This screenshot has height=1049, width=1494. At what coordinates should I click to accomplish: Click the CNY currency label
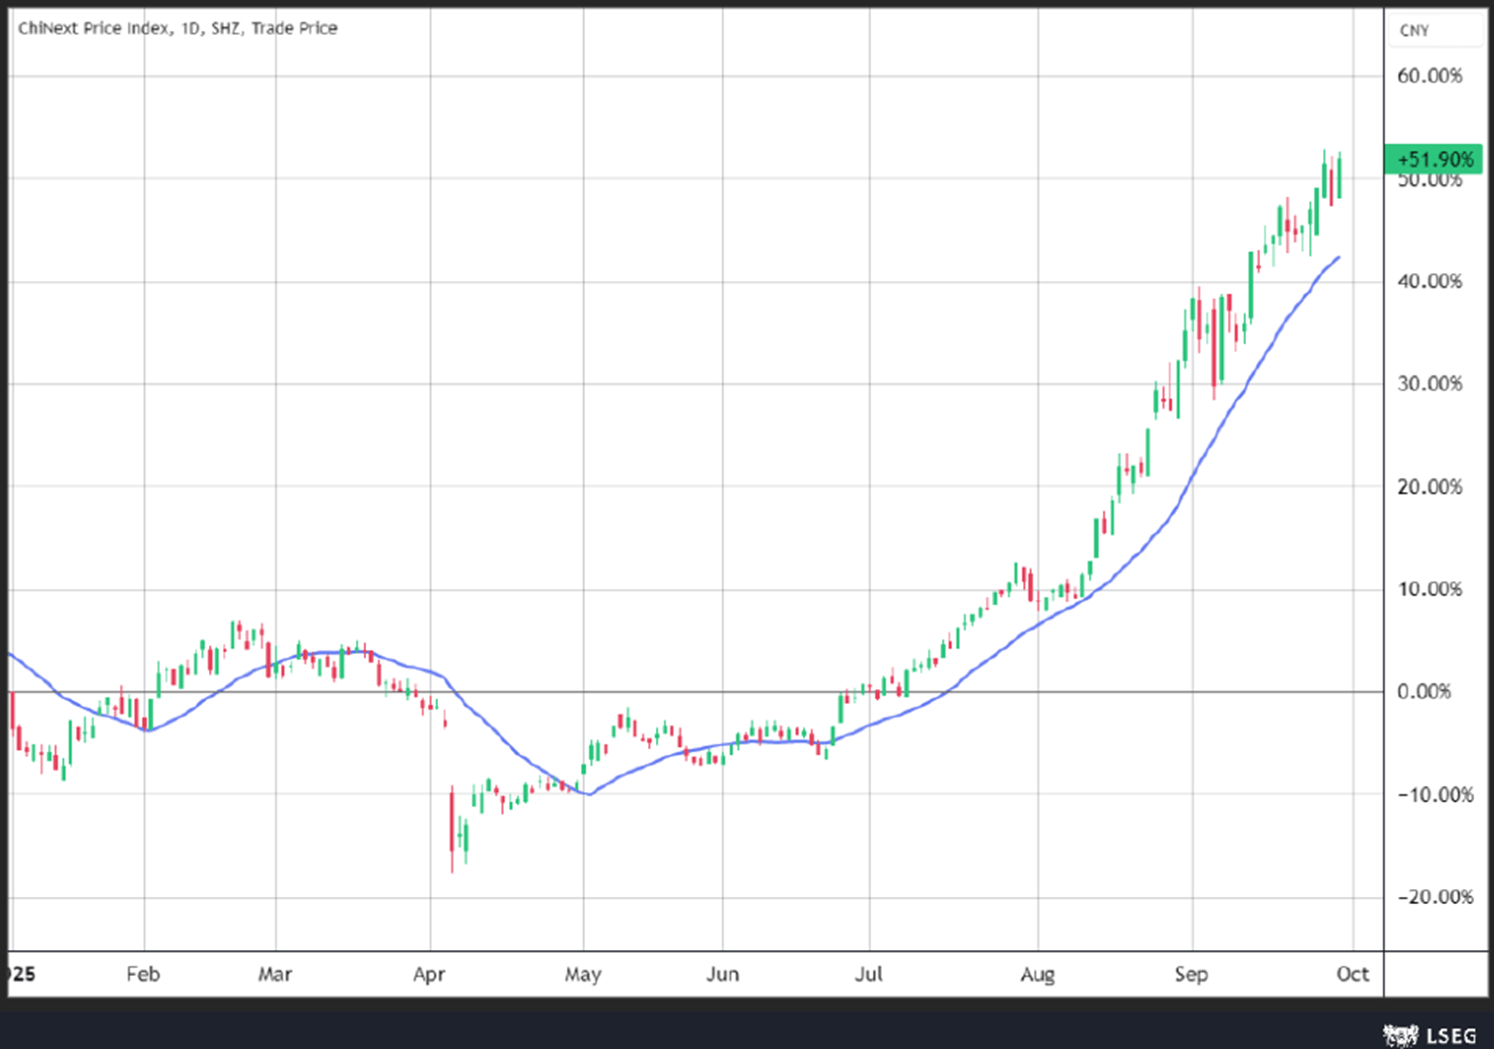[x=1414, y=30]
